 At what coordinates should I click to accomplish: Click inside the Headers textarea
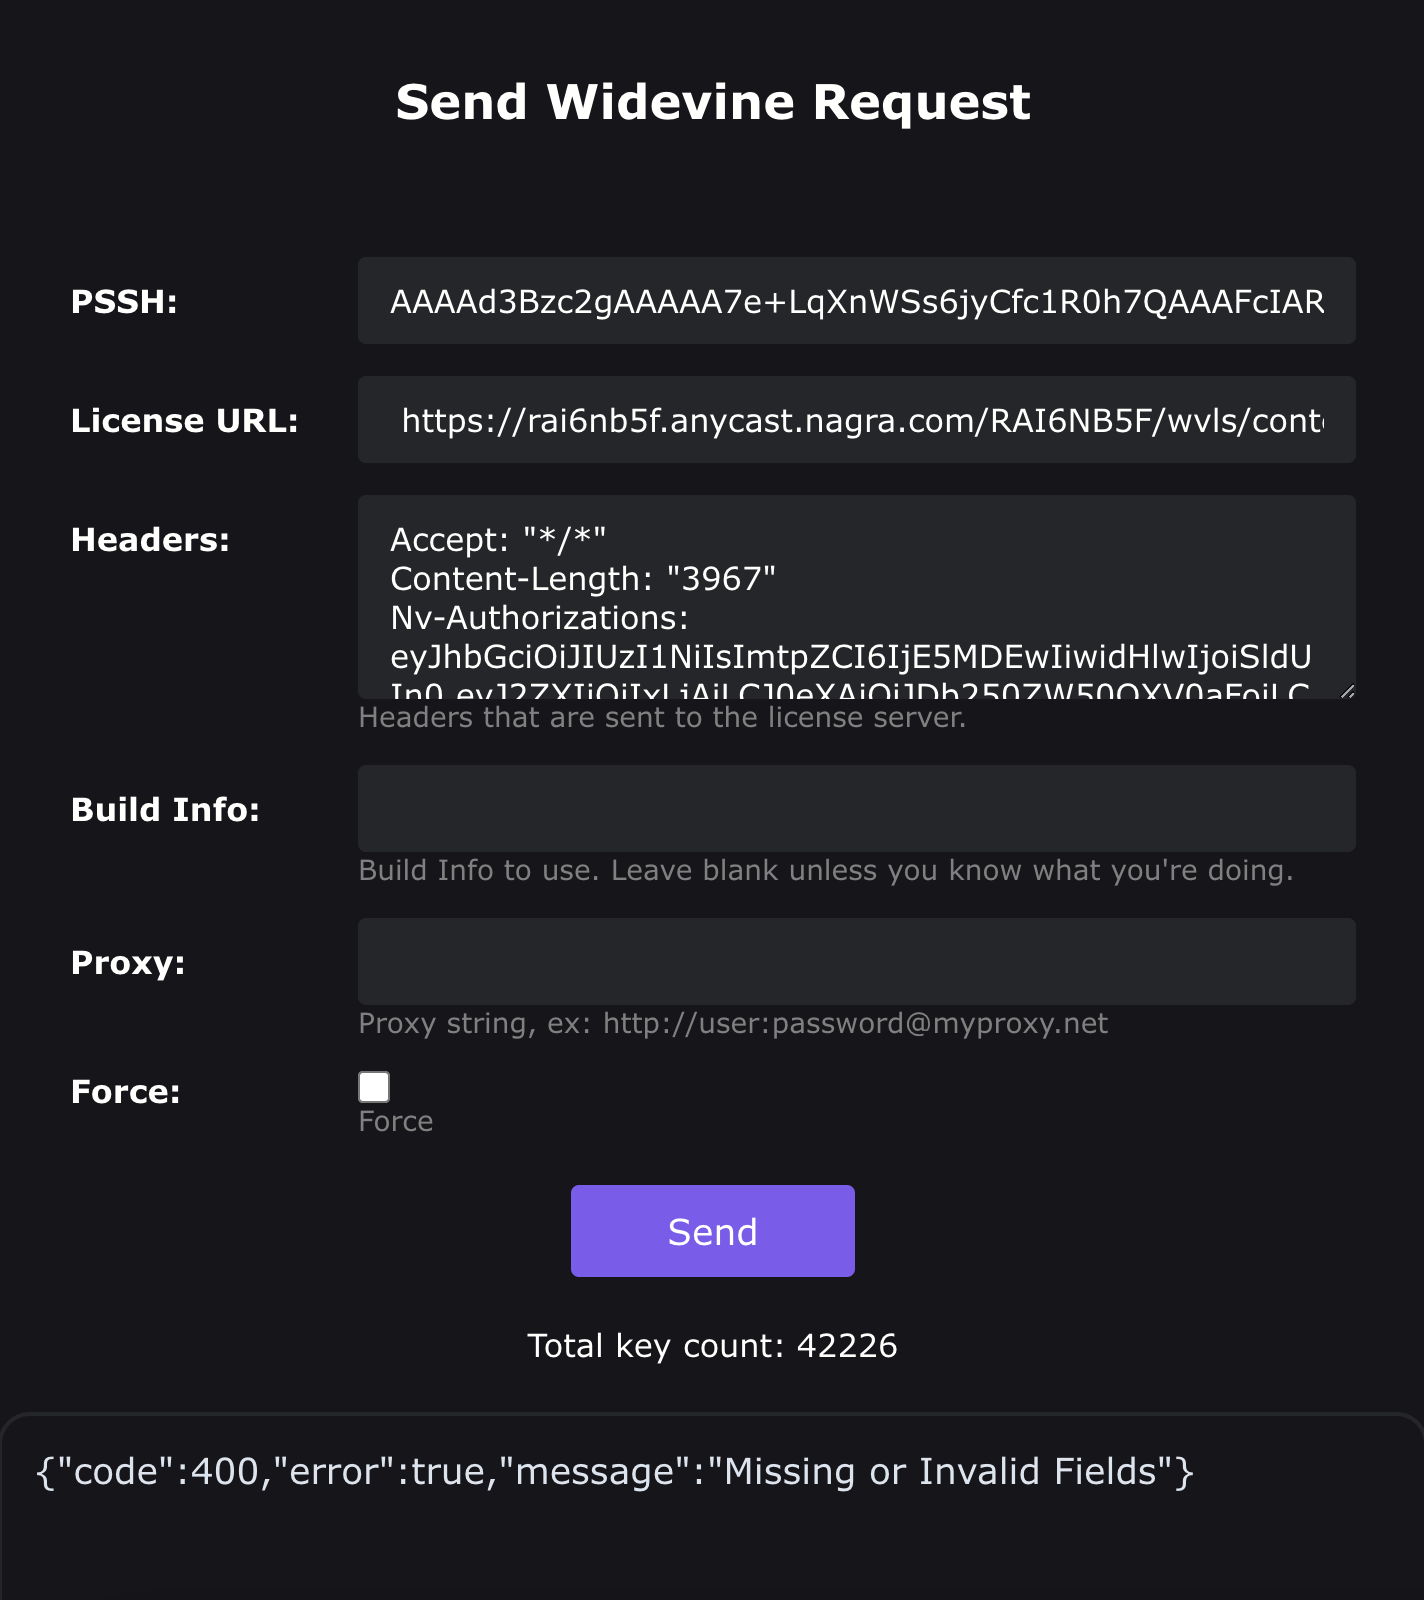856,597
